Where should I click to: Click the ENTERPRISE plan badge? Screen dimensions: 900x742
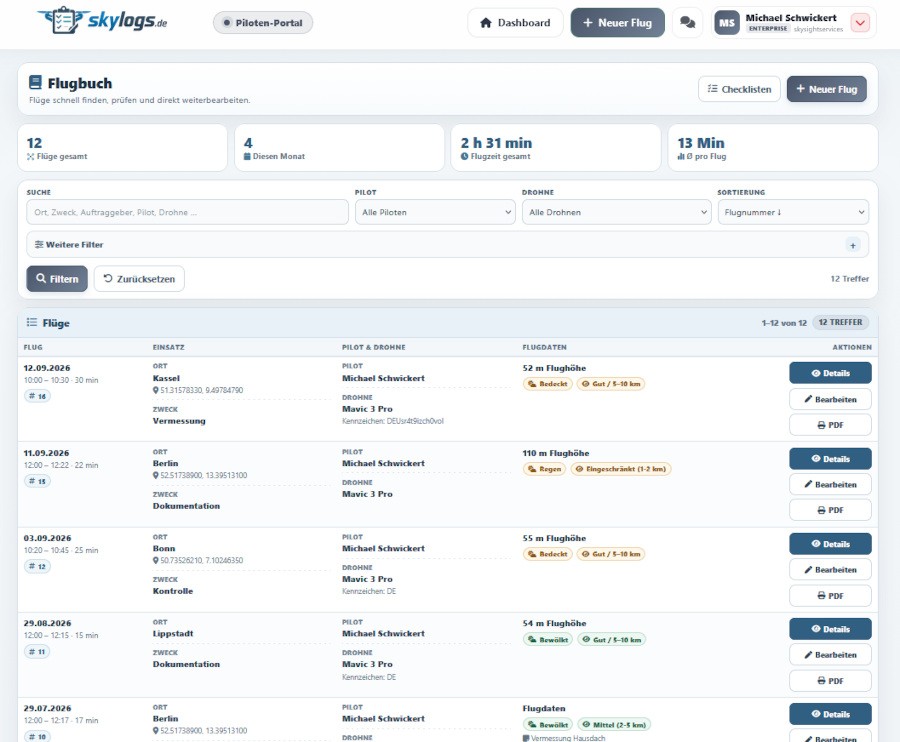(x=768, y=29)
